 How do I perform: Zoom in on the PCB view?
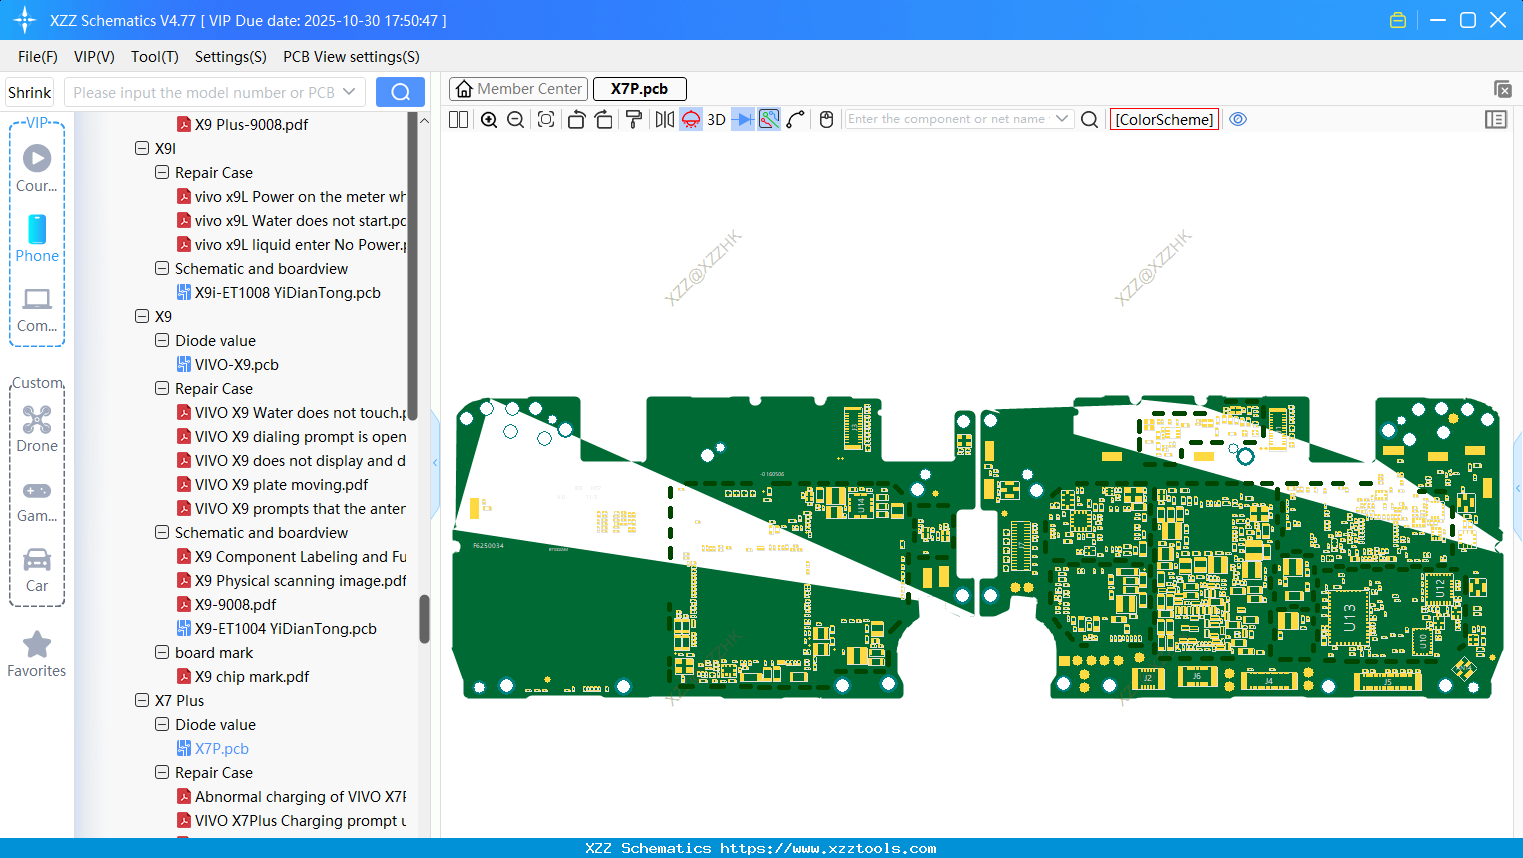[489, 120]
